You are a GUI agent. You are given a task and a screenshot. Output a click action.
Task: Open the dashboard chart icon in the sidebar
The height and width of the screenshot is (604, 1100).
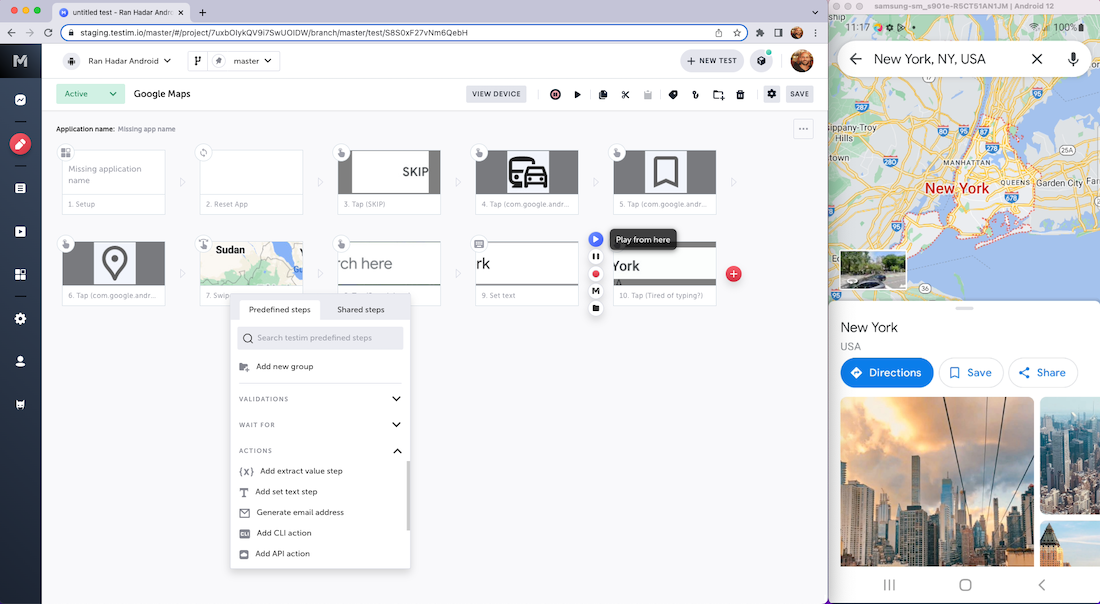pos(20,100)
